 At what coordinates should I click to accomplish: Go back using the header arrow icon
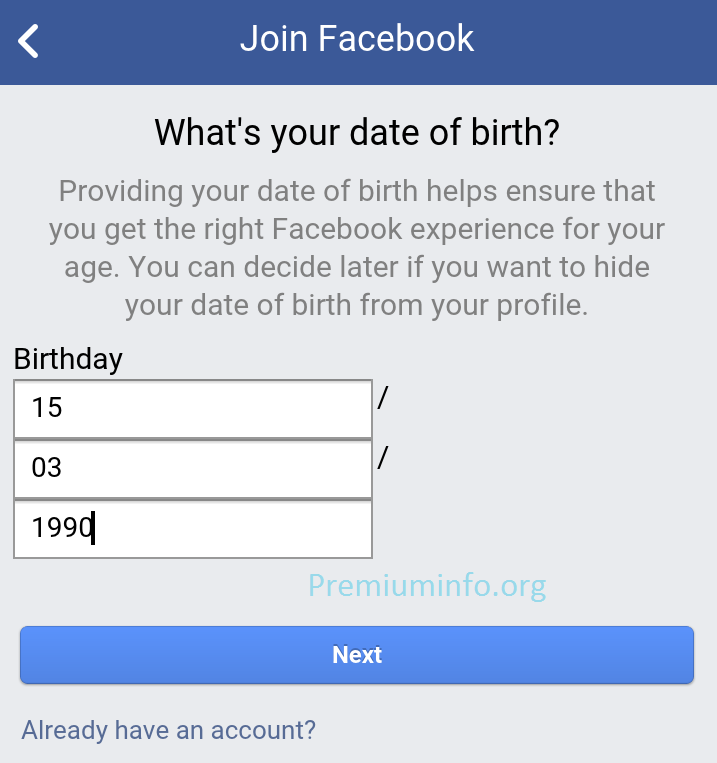[28, 41]
